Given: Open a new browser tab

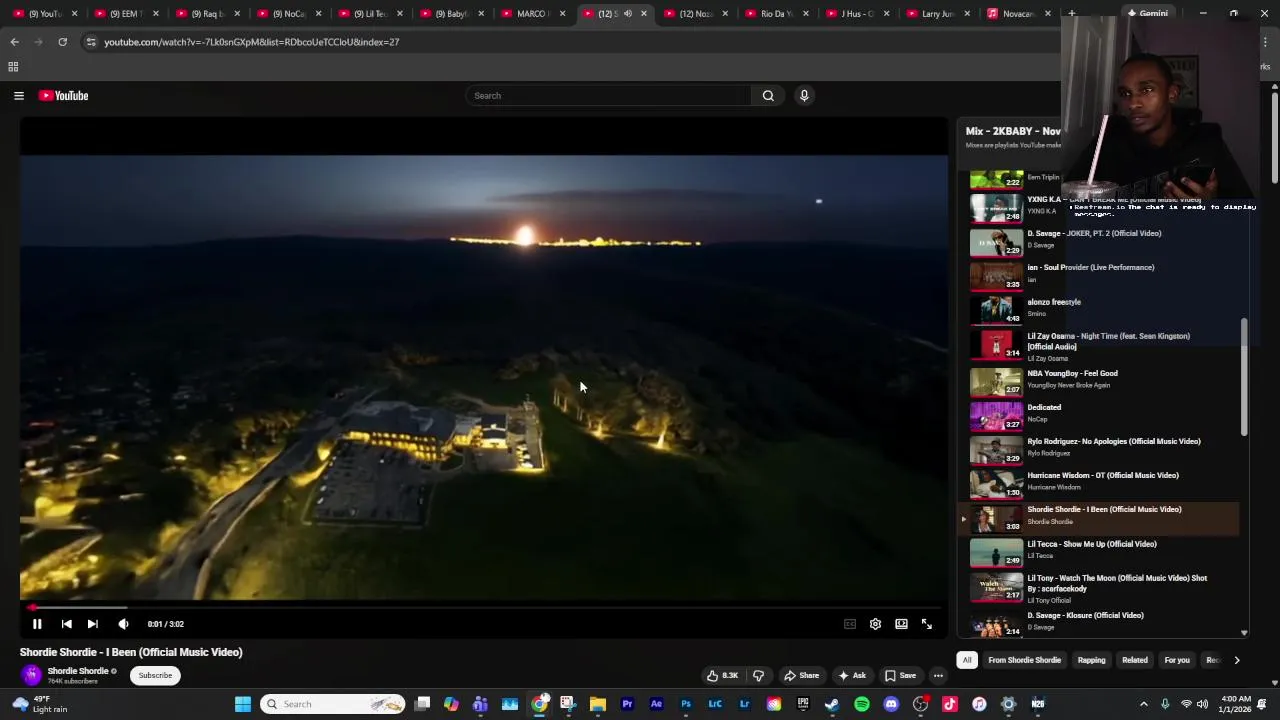Looking at the screenshot, I should coord(1071,14).
